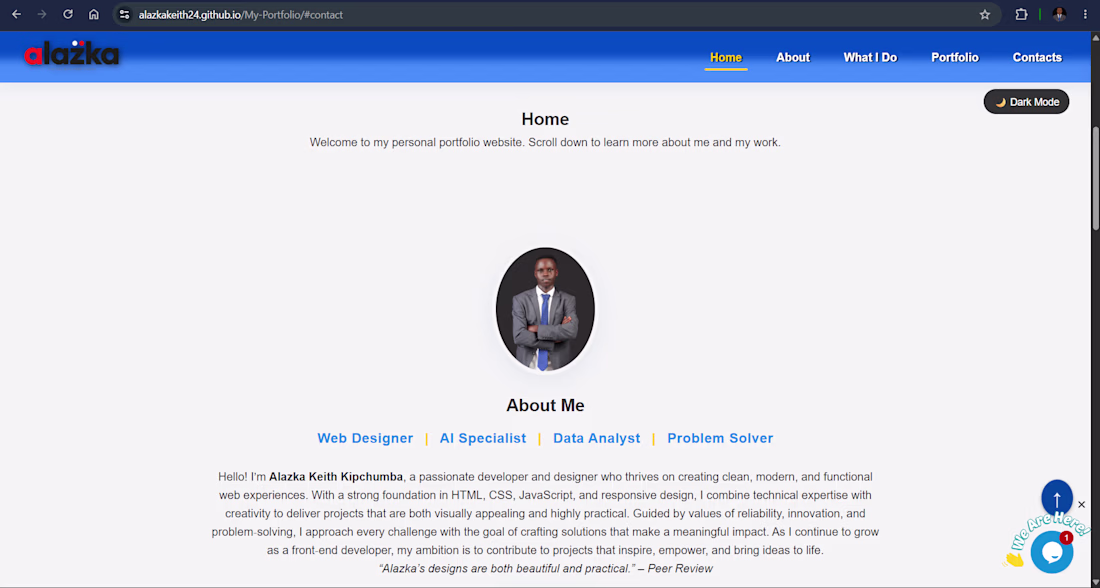Click the Home section heading
This screenshot has height=588, width=1100.
pos(545,119)
